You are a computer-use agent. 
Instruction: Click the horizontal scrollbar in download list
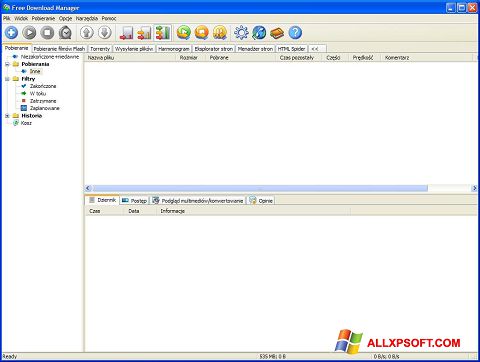(260, 188)
